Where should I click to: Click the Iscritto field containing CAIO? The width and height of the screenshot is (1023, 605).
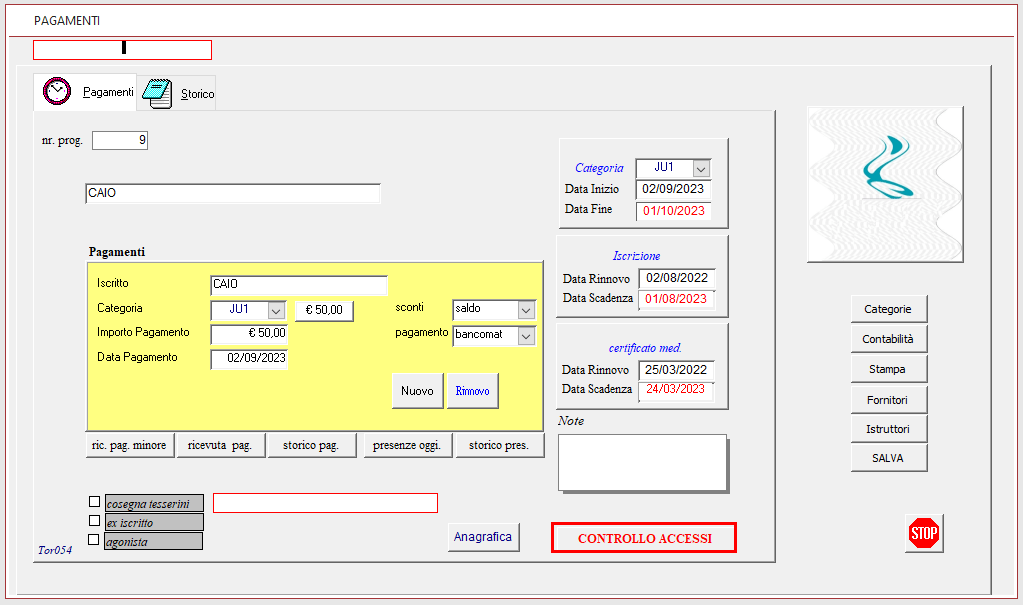(x=299, y=285)
